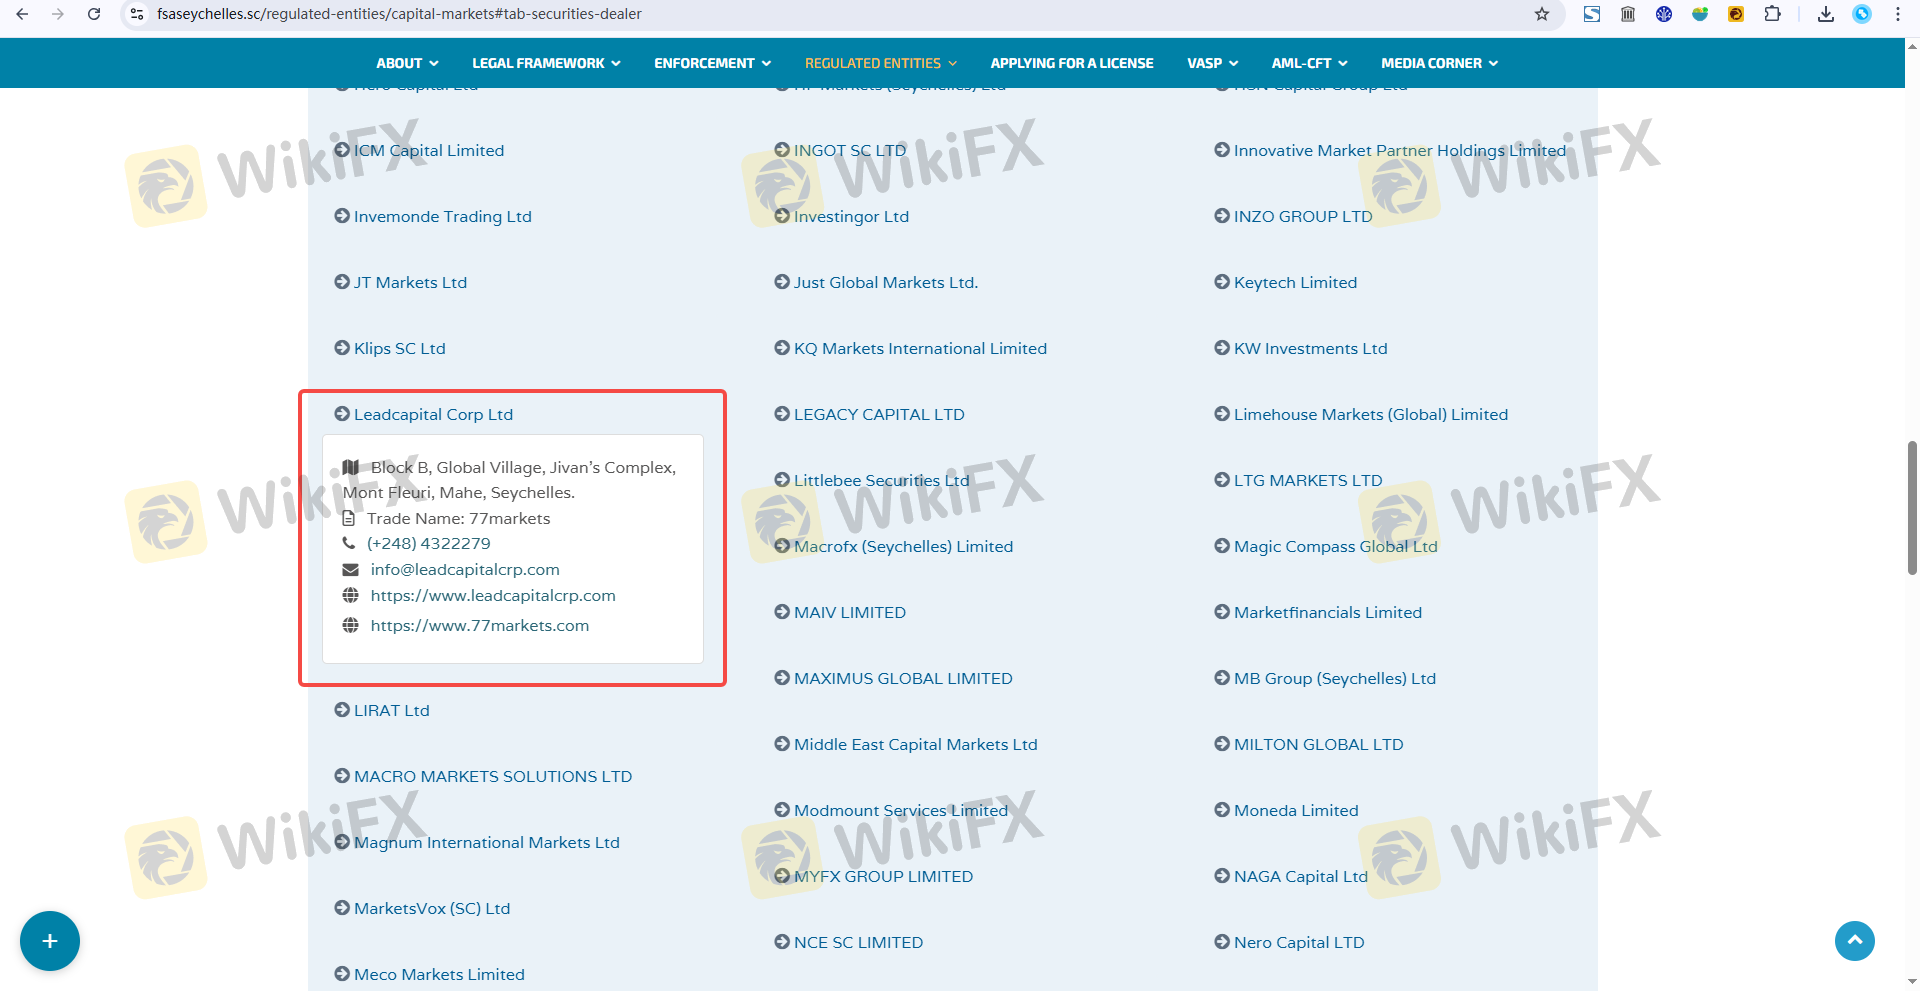Viewport: 1920px width, 991px height.
Task: Open the browser downloads icon
Action: (x=1826, y=14)
